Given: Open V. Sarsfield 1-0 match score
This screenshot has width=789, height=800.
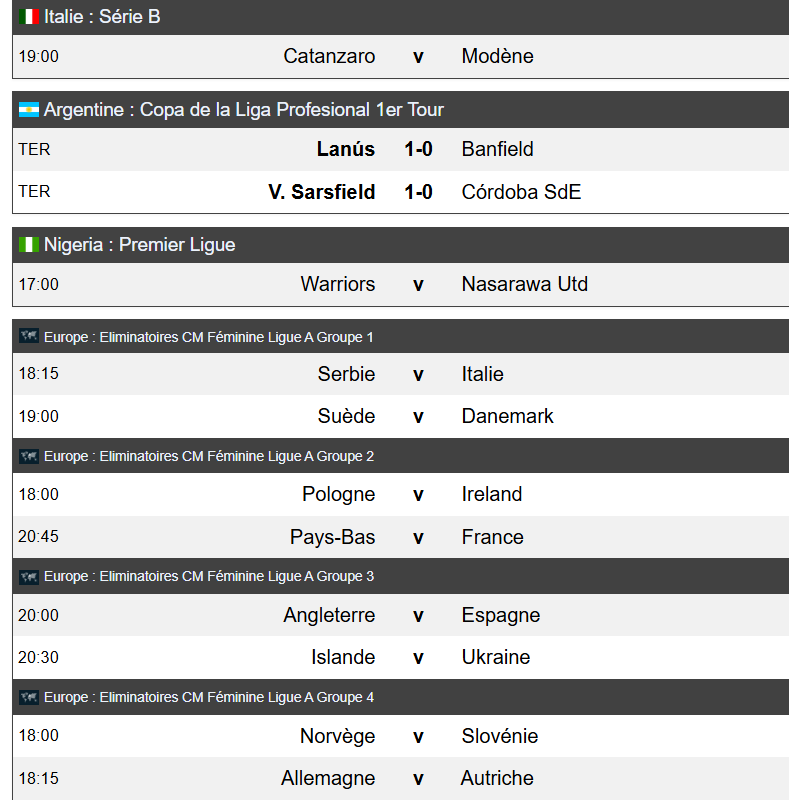Looking at the screenshot, I should (418, 191).
